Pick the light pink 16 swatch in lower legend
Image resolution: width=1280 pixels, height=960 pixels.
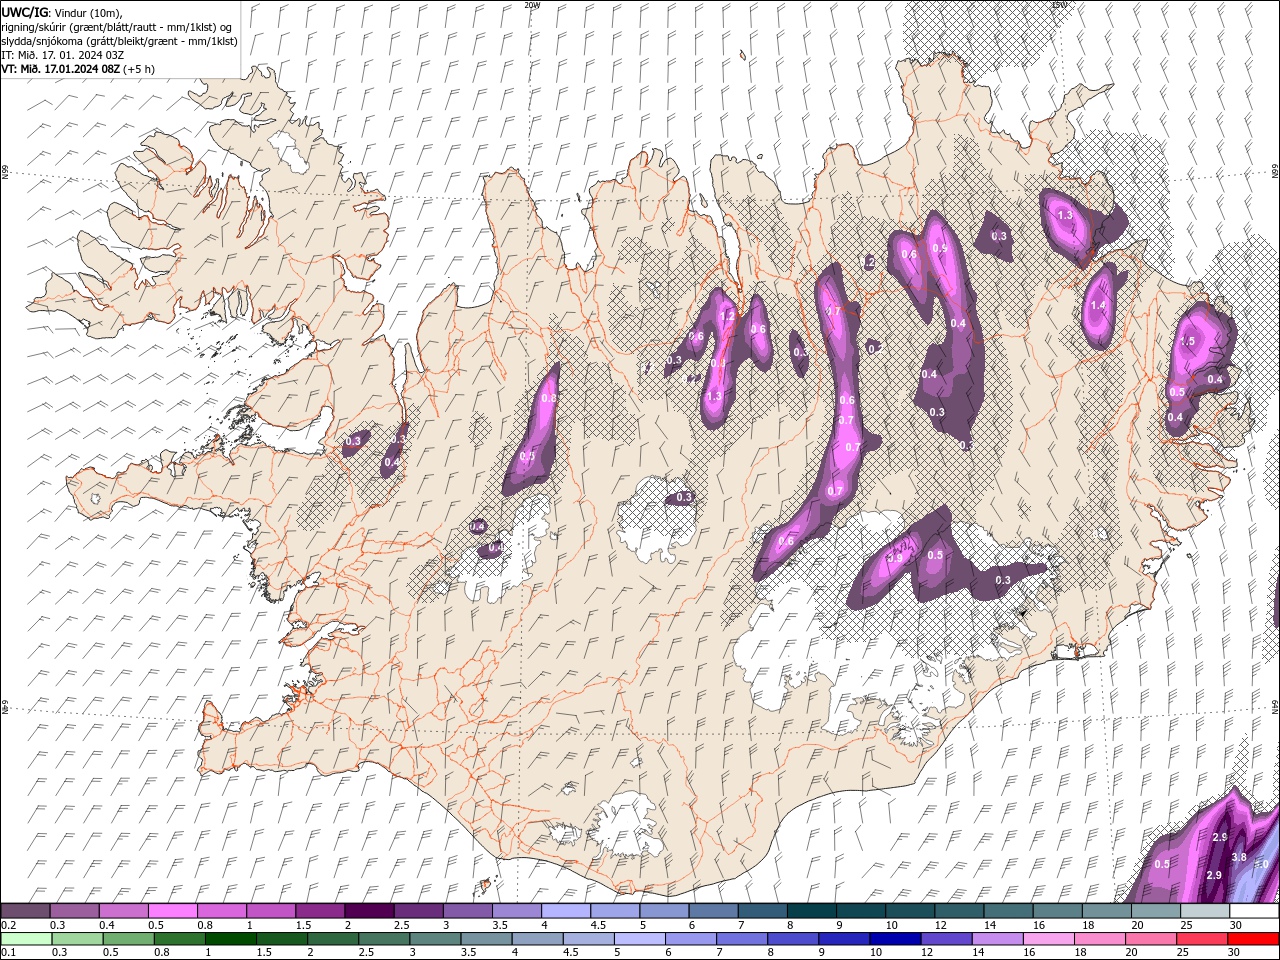pos(1048,939)
